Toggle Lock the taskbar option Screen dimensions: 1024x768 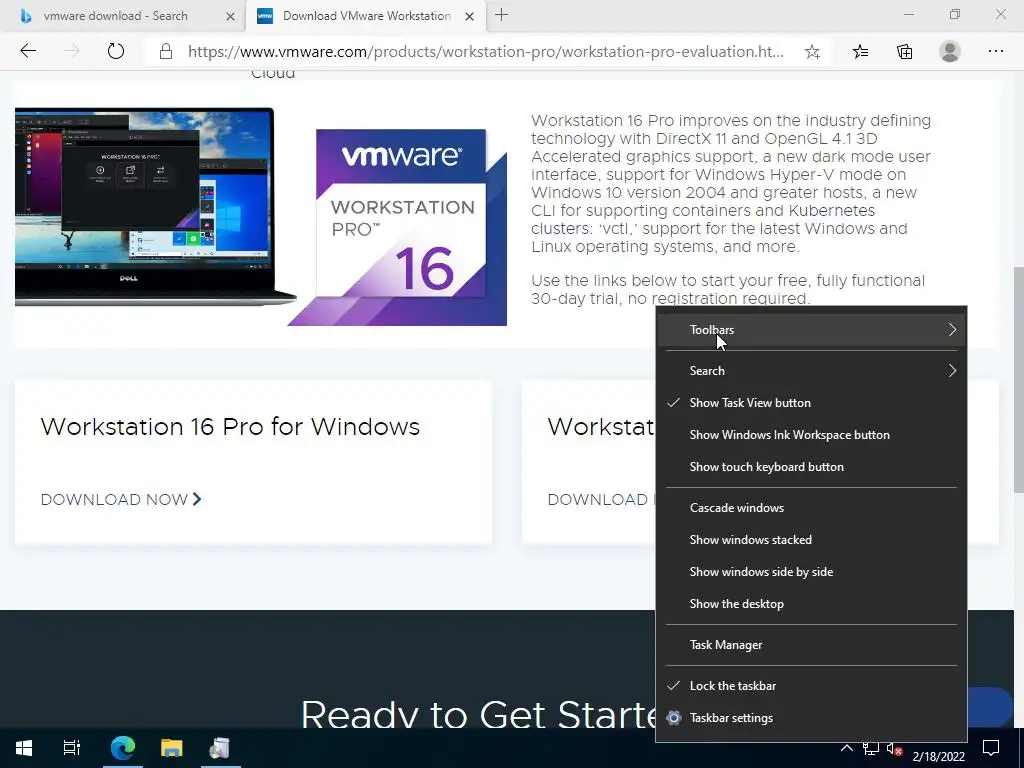(811, 686)
